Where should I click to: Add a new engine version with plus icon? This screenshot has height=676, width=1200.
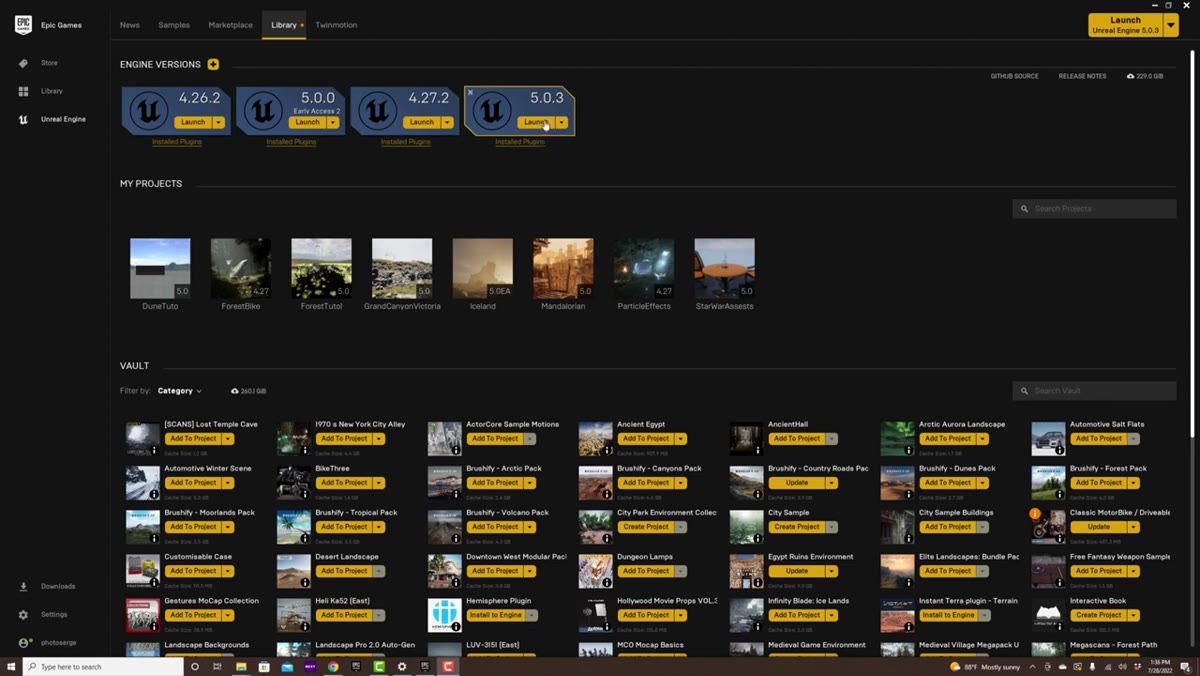click(x=213, y=65)
